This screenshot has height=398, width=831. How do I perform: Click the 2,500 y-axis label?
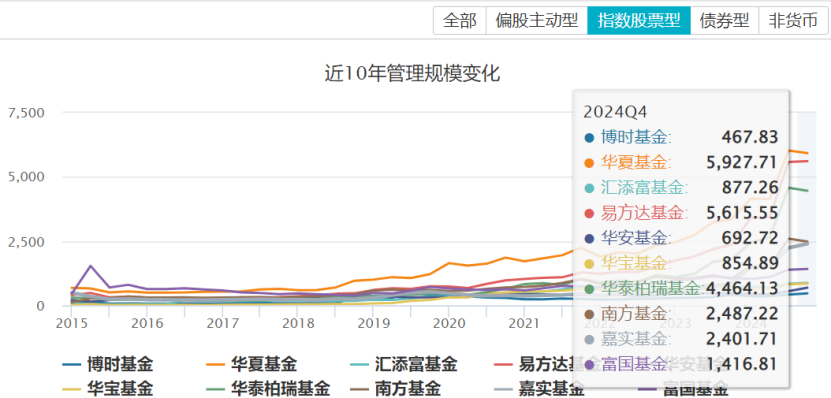(26, 242)
